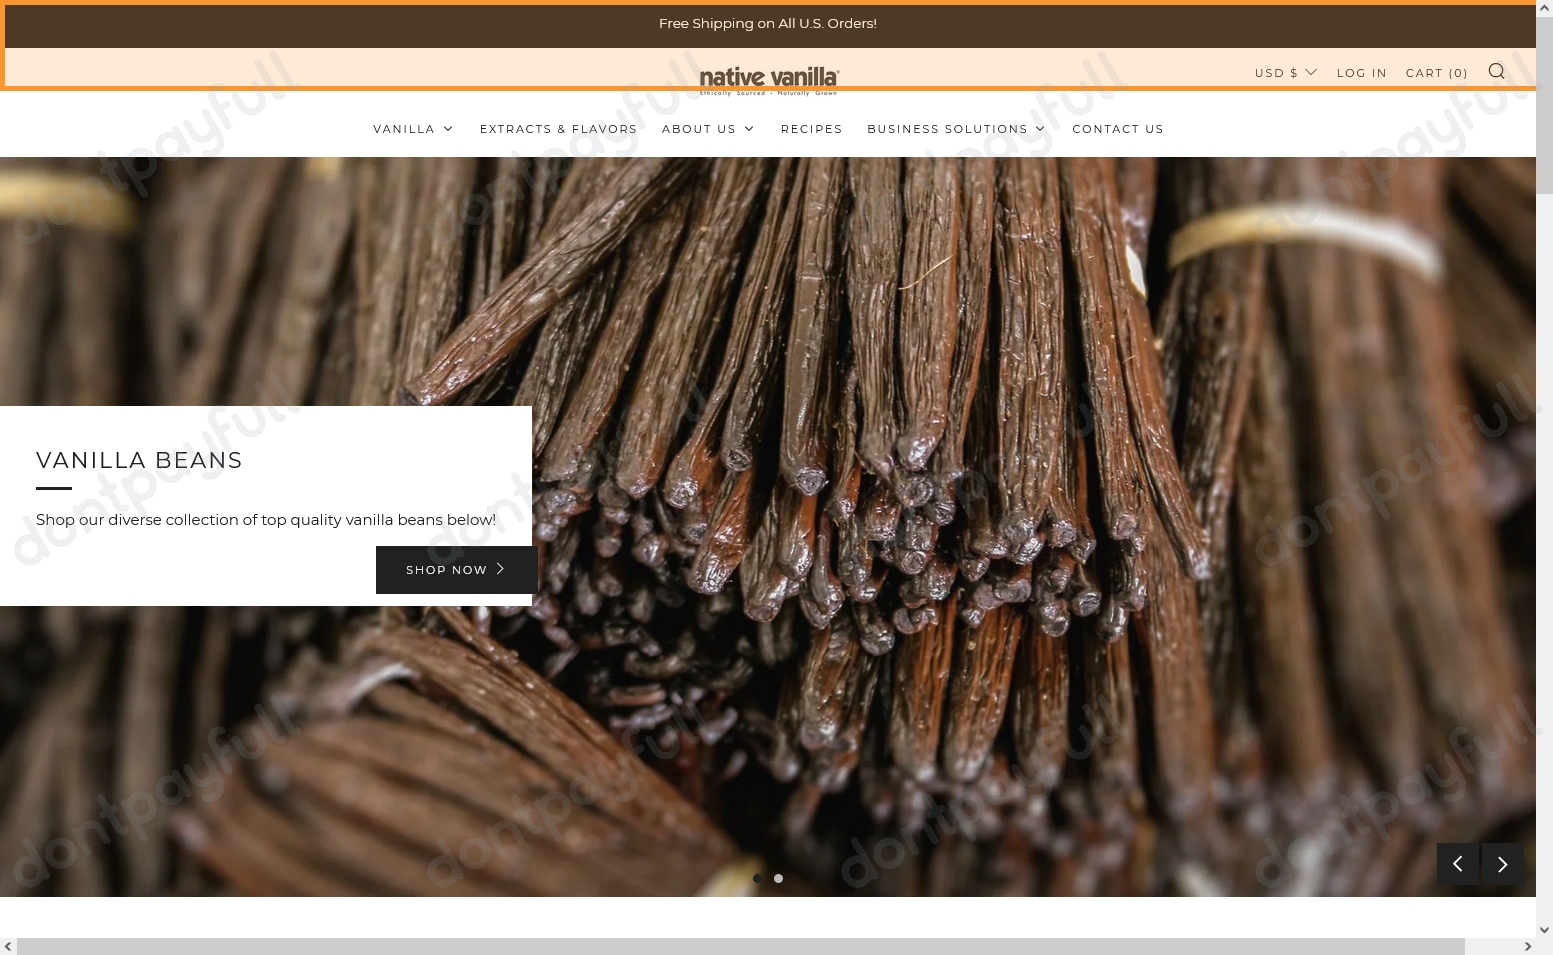Viewport: 1553px width, 955px height.
Task: Click the horizontal scrollbar track
Action: (x=1494, y=947)
